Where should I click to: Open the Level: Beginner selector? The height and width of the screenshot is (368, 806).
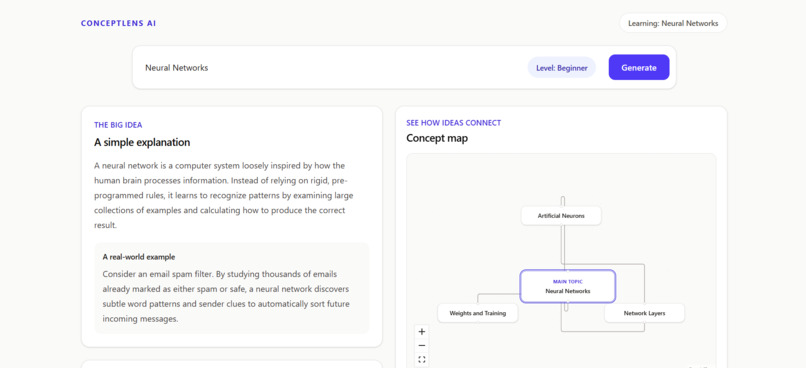(561, 68)
